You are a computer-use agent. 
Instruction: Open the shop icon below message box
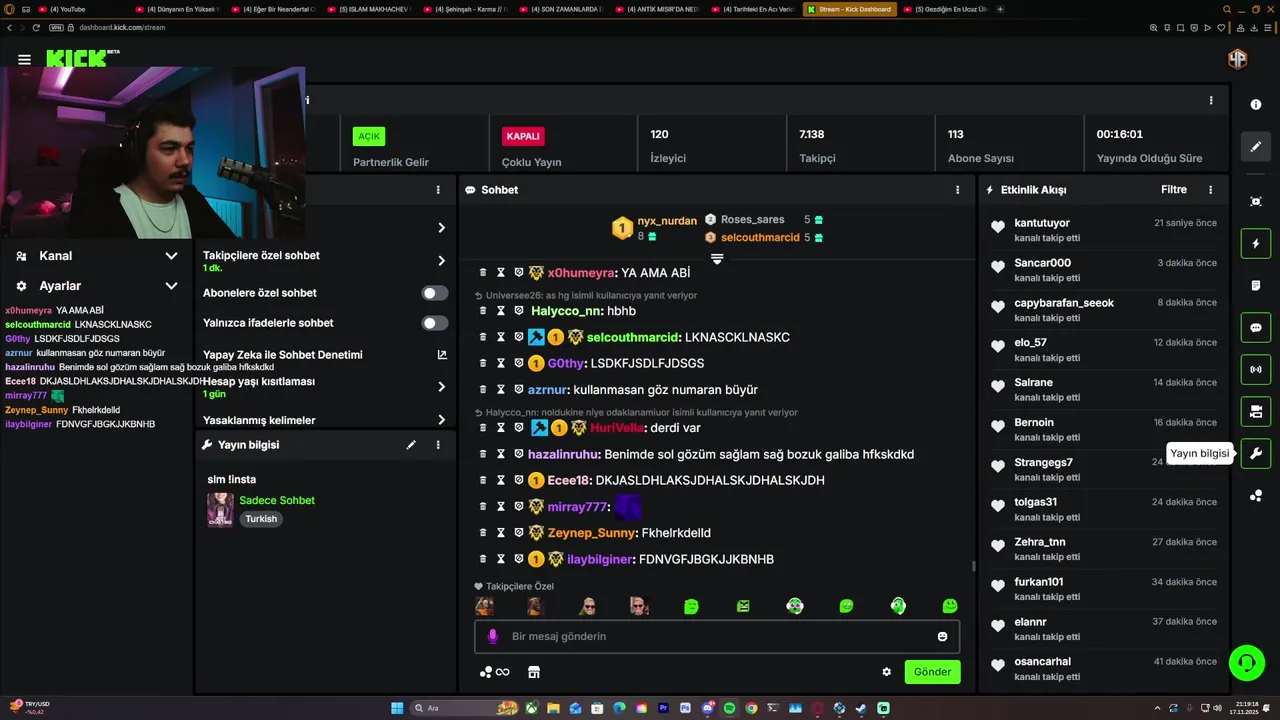534,672
